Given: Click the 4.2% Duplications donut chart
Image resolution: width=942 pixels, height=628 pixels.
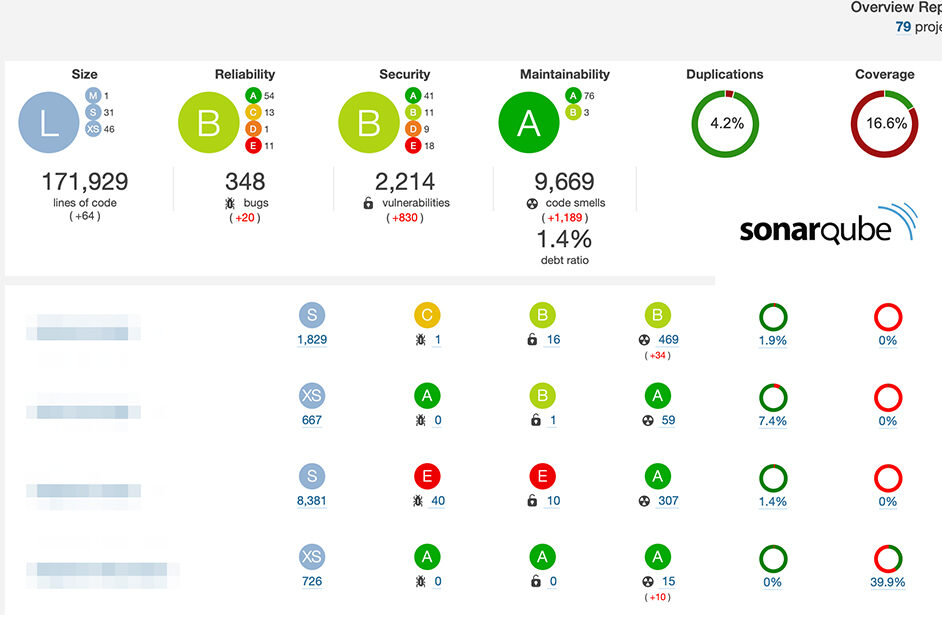Looking at the screenshot, I should coord(726,124).
